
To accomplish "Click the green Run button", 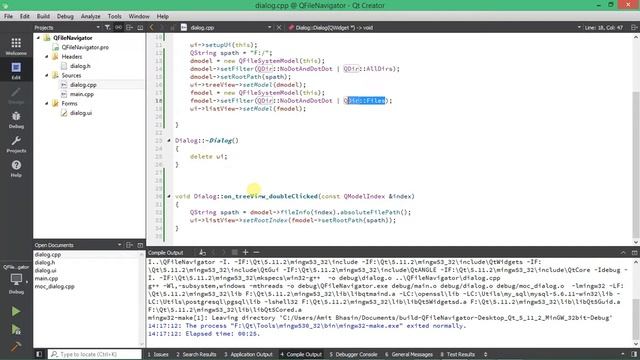I will [x=16, y=311].
